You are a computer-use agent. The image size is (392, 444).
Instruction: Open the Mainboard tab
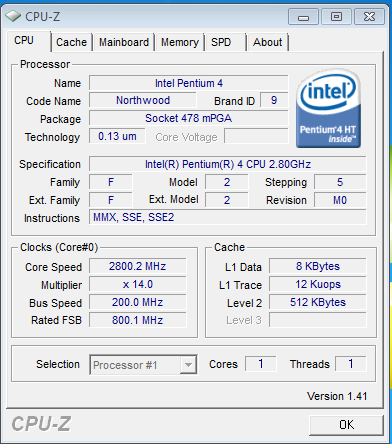click(x=124, y=42)
